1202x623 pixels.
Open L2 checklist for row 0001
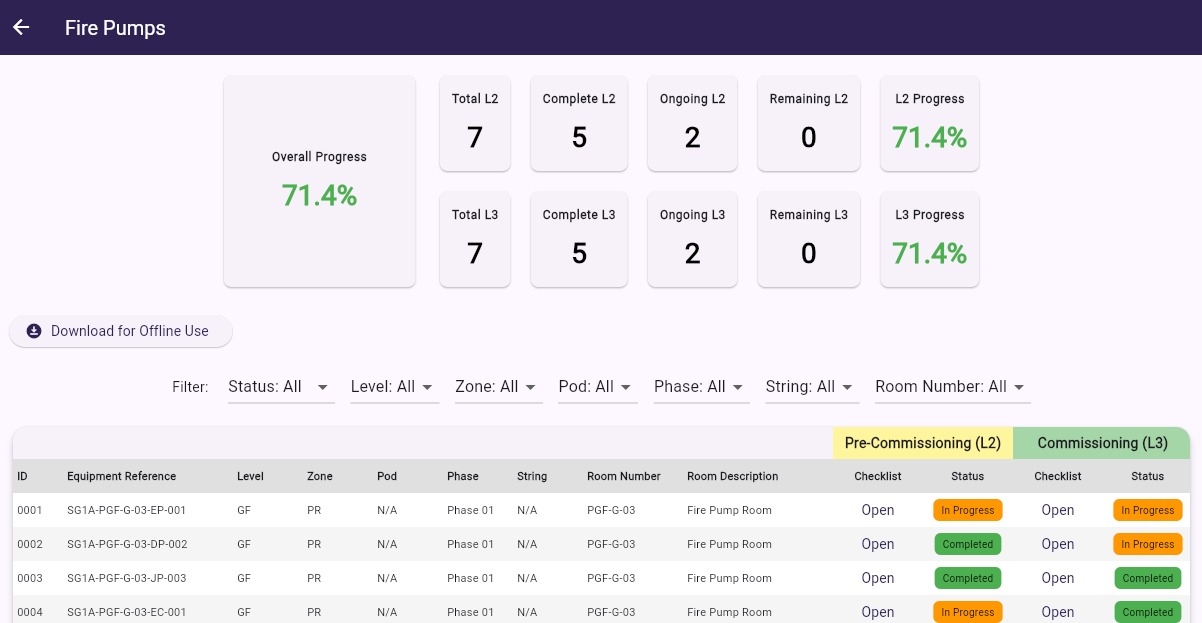pyautogui.click(x=878, y=510)
